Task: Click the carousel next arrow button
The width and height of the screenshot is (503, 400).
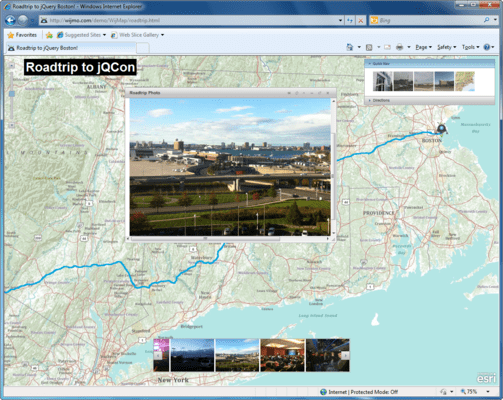Action: pyautogui.click(x=345, y=356)
